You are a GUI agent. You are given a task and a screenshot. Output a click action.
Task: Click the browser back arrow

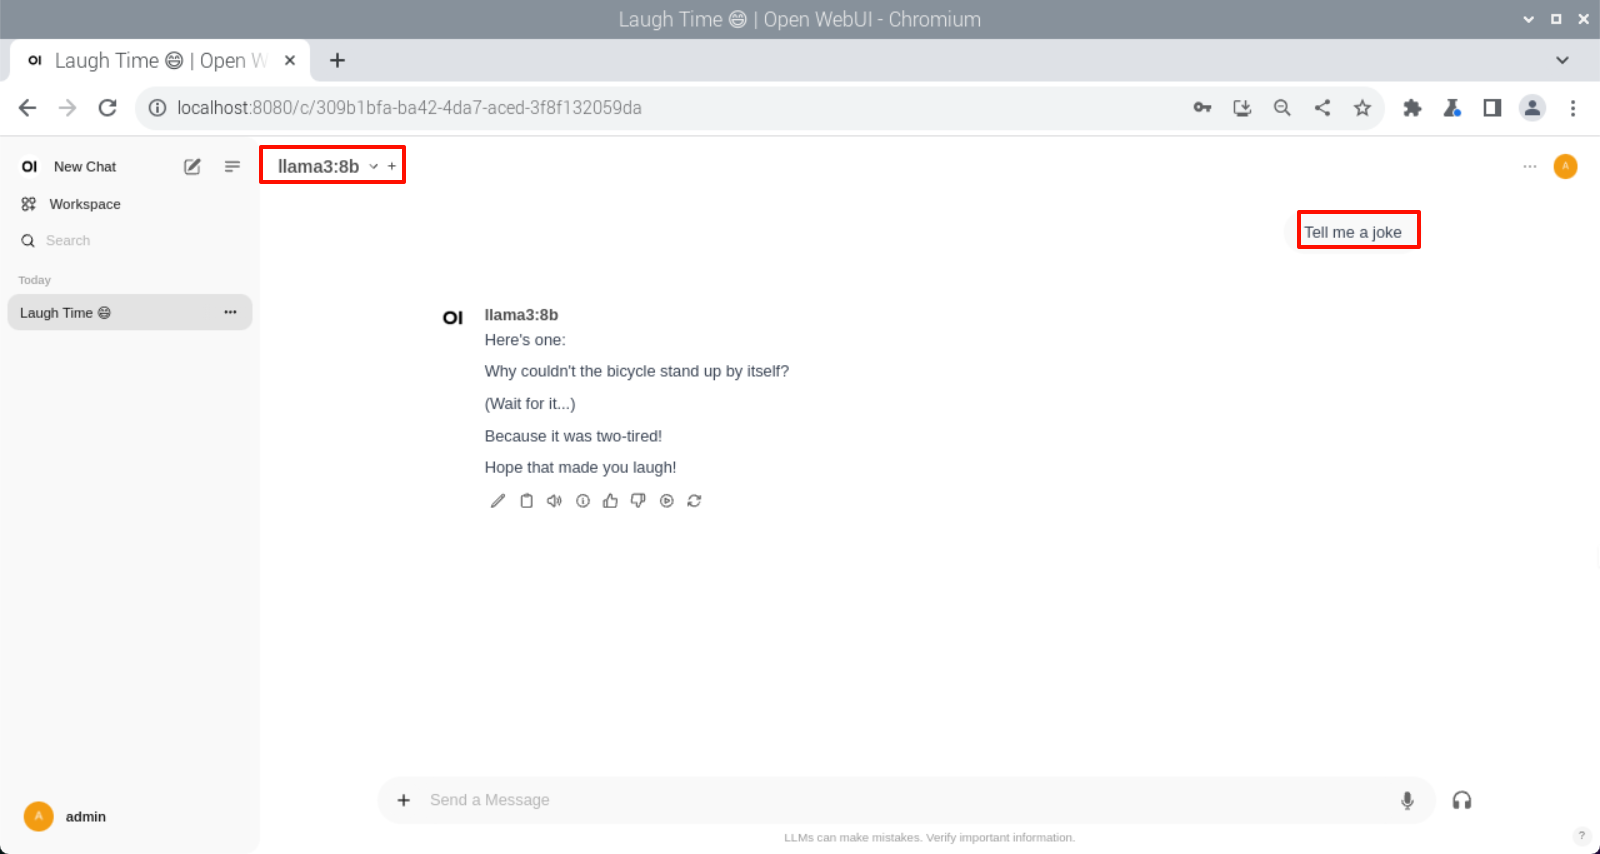27,108
